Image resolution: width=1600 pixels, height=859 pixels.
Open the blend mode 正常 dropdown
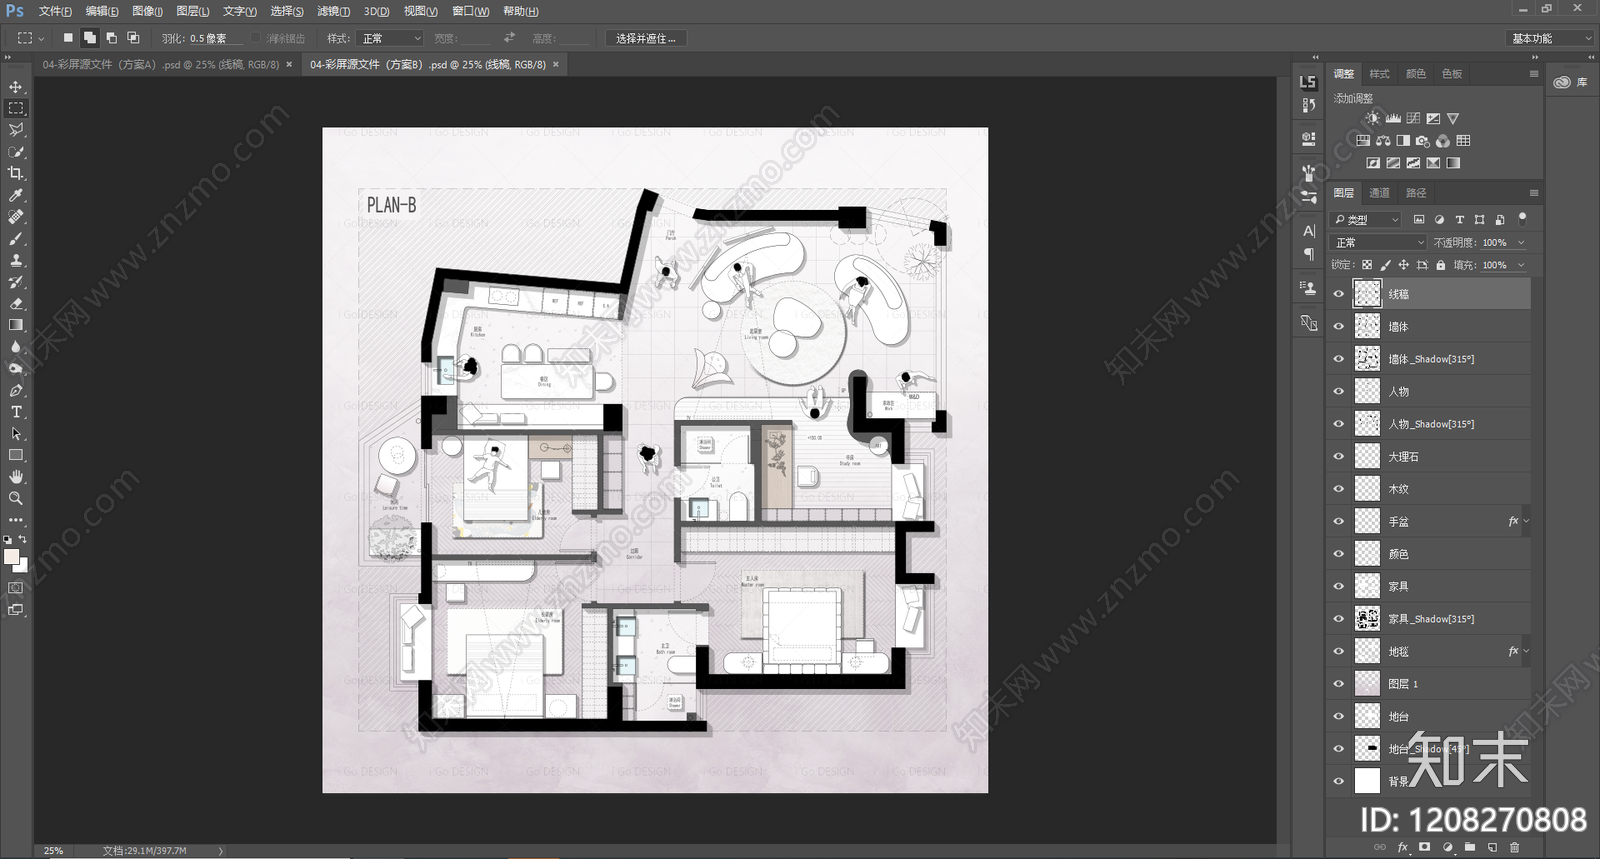(x=1379, y=242)
